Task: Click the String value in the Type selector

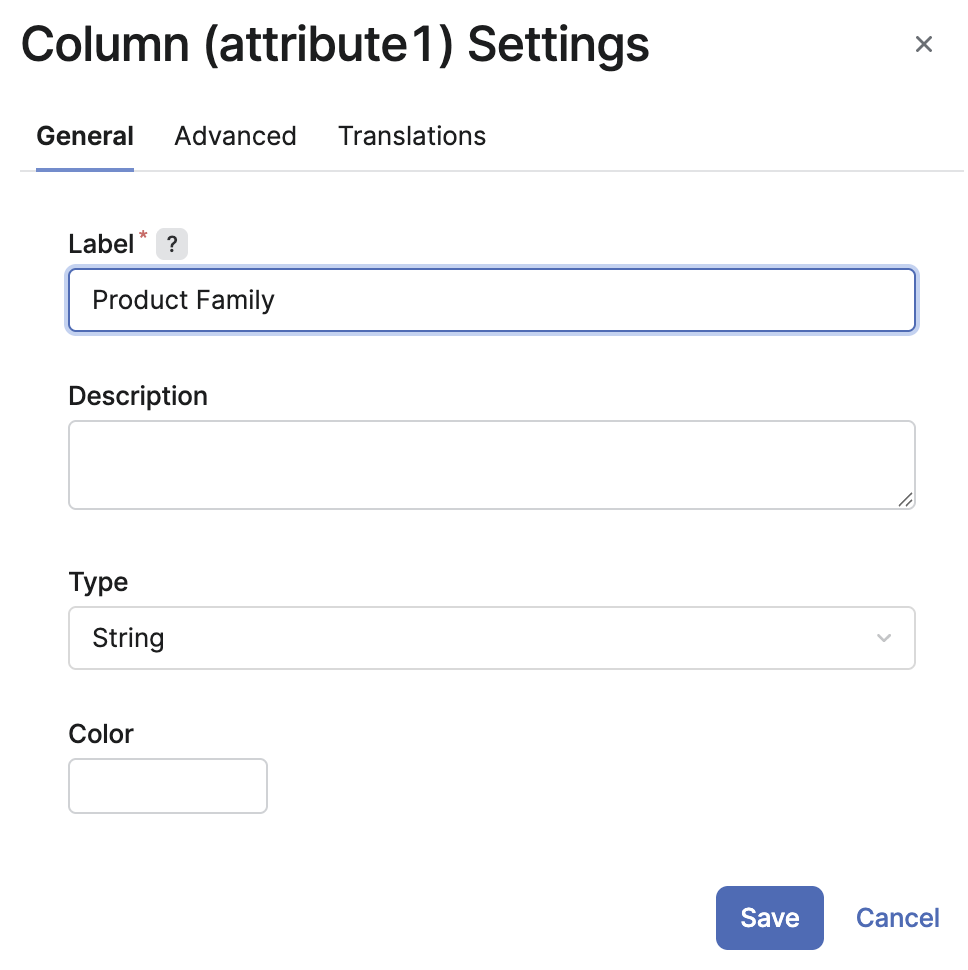Action: (x=128, y=638)
